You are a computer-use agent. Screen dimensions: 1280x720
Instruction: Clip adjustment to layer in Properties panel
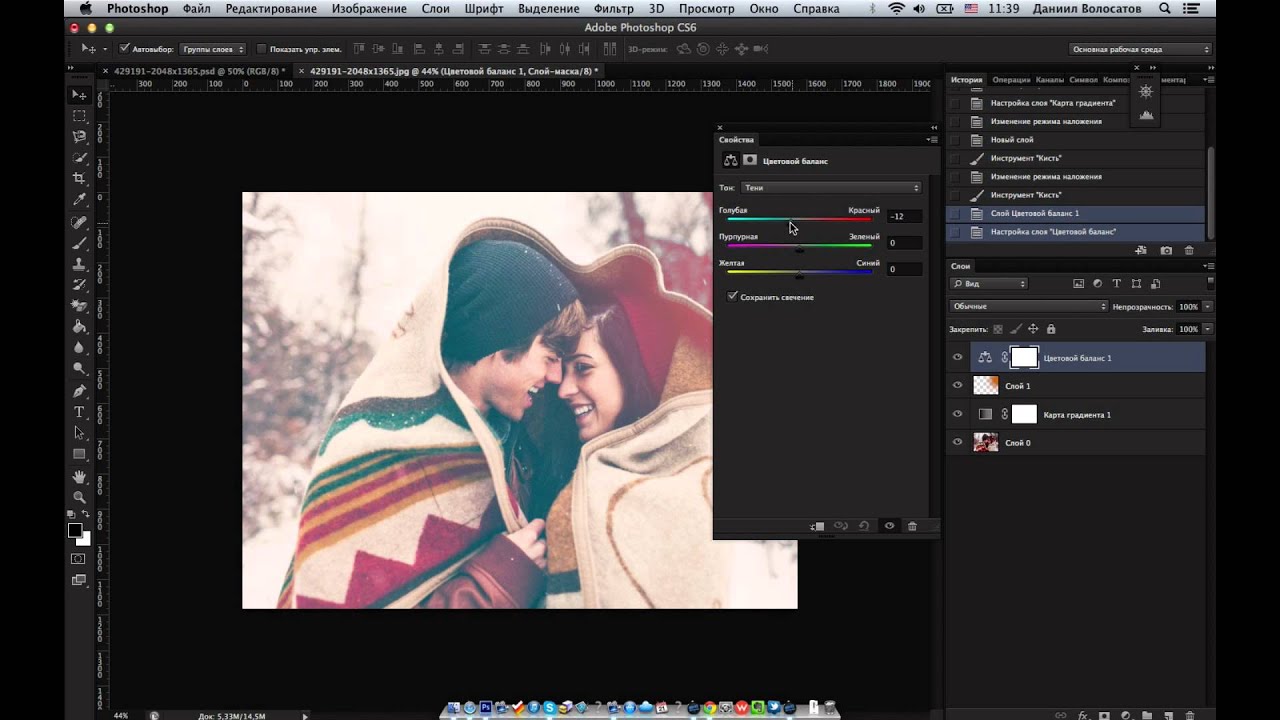(x=817, y=526)
